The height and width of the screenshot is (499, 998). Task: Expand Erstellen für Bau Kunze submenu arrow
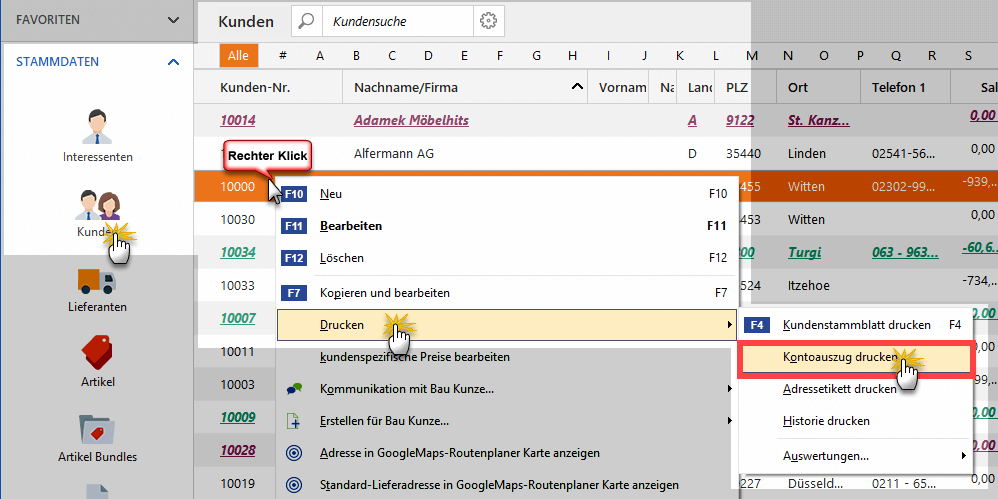coord(729,421)
